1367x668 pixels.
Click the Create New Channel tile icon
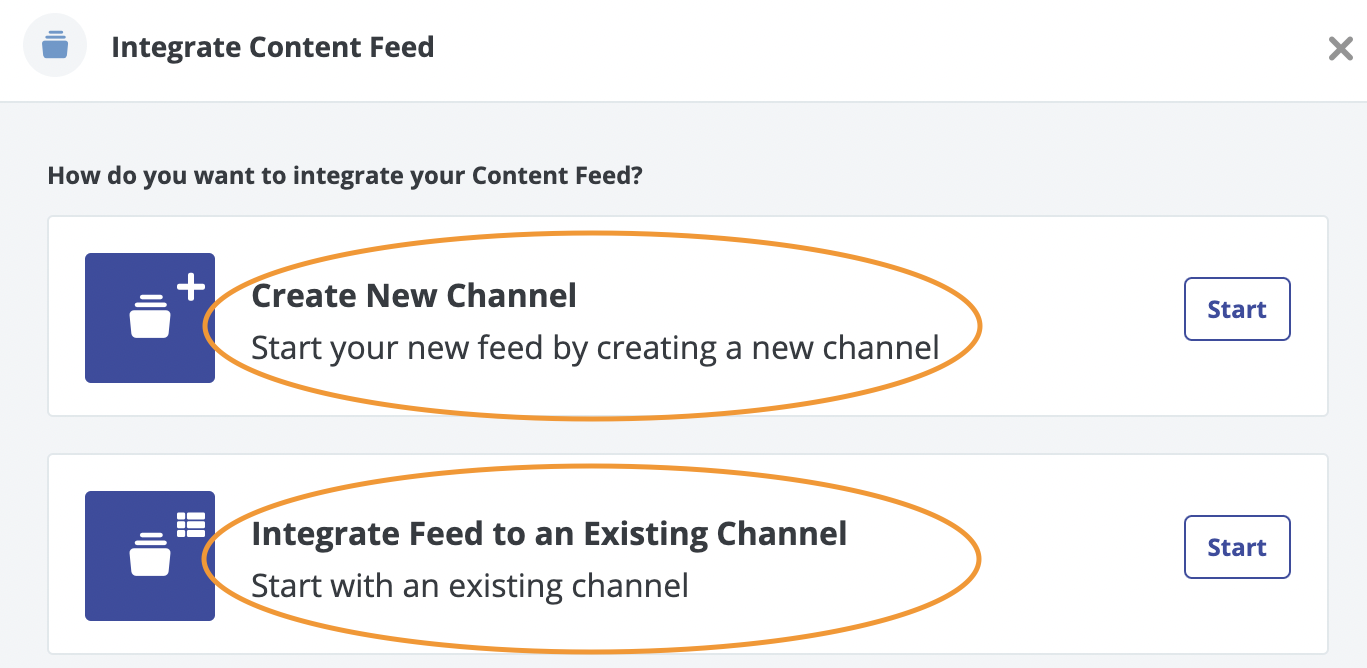click(x=150, y=318)
